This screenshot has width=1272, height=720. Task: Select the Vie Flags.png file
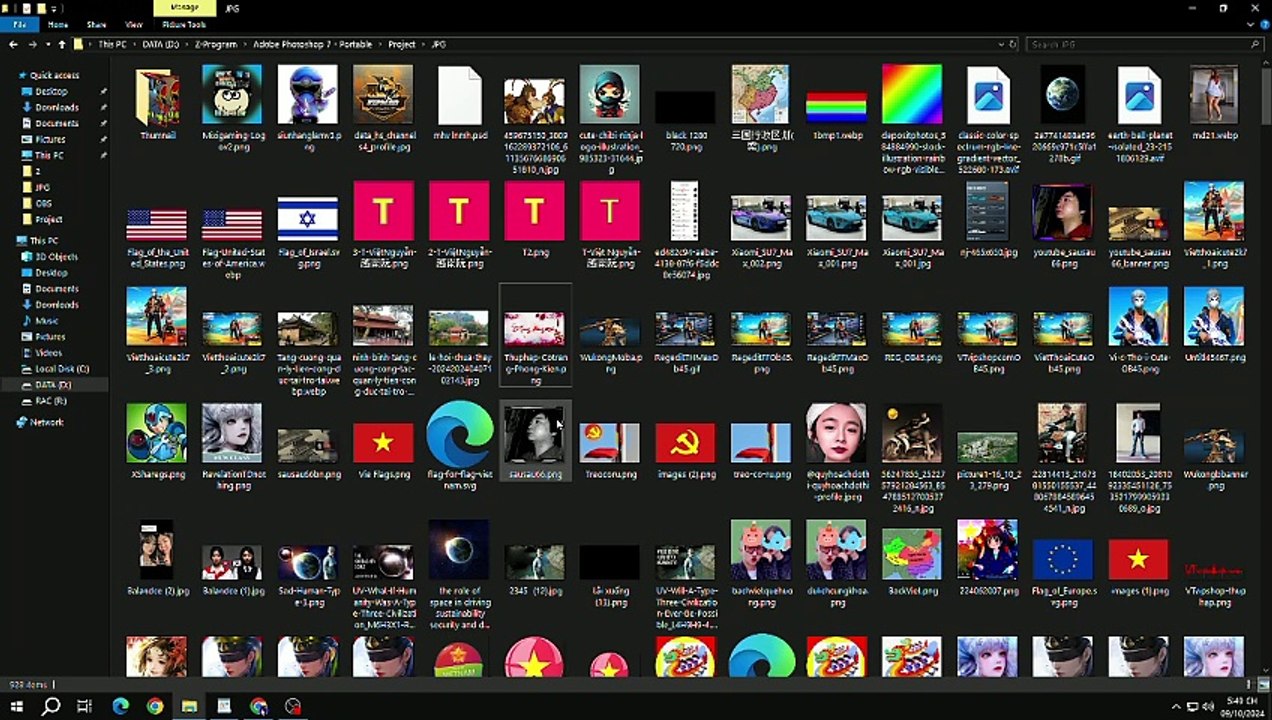[383, 451]
